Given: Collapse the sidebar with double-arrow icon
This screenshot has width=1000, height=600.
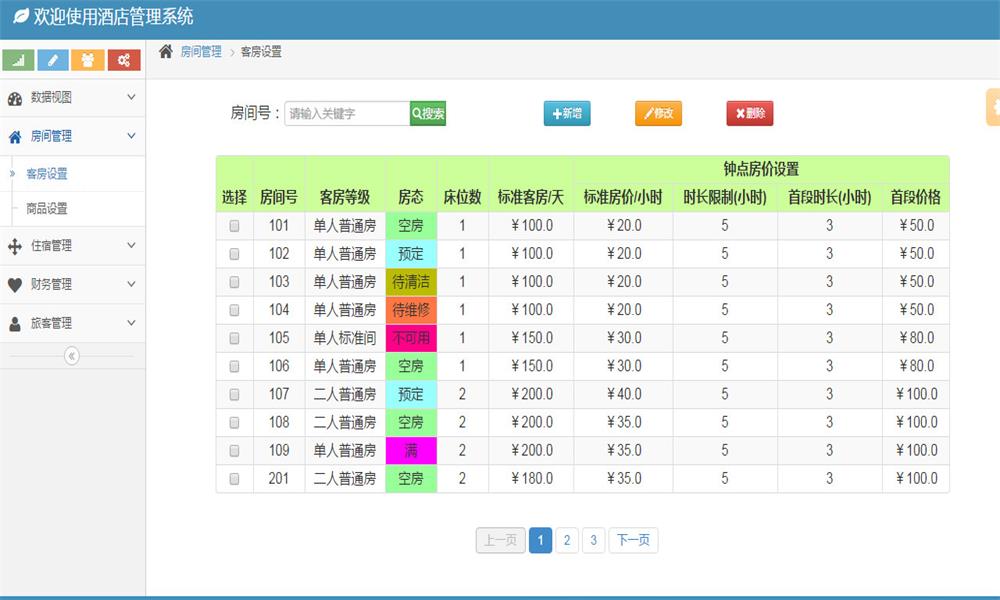Looking at the screenshot, I should (72, 356).
